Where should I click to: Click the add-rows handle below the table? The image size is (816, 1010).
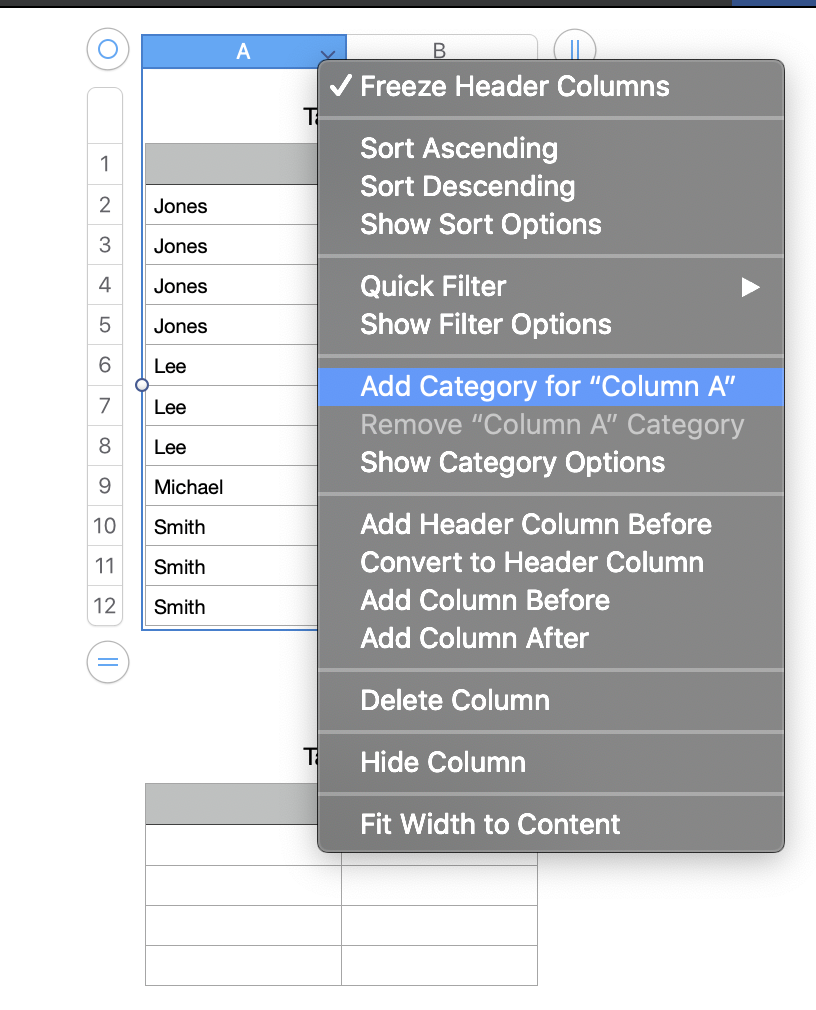click(x=108, y=662)
